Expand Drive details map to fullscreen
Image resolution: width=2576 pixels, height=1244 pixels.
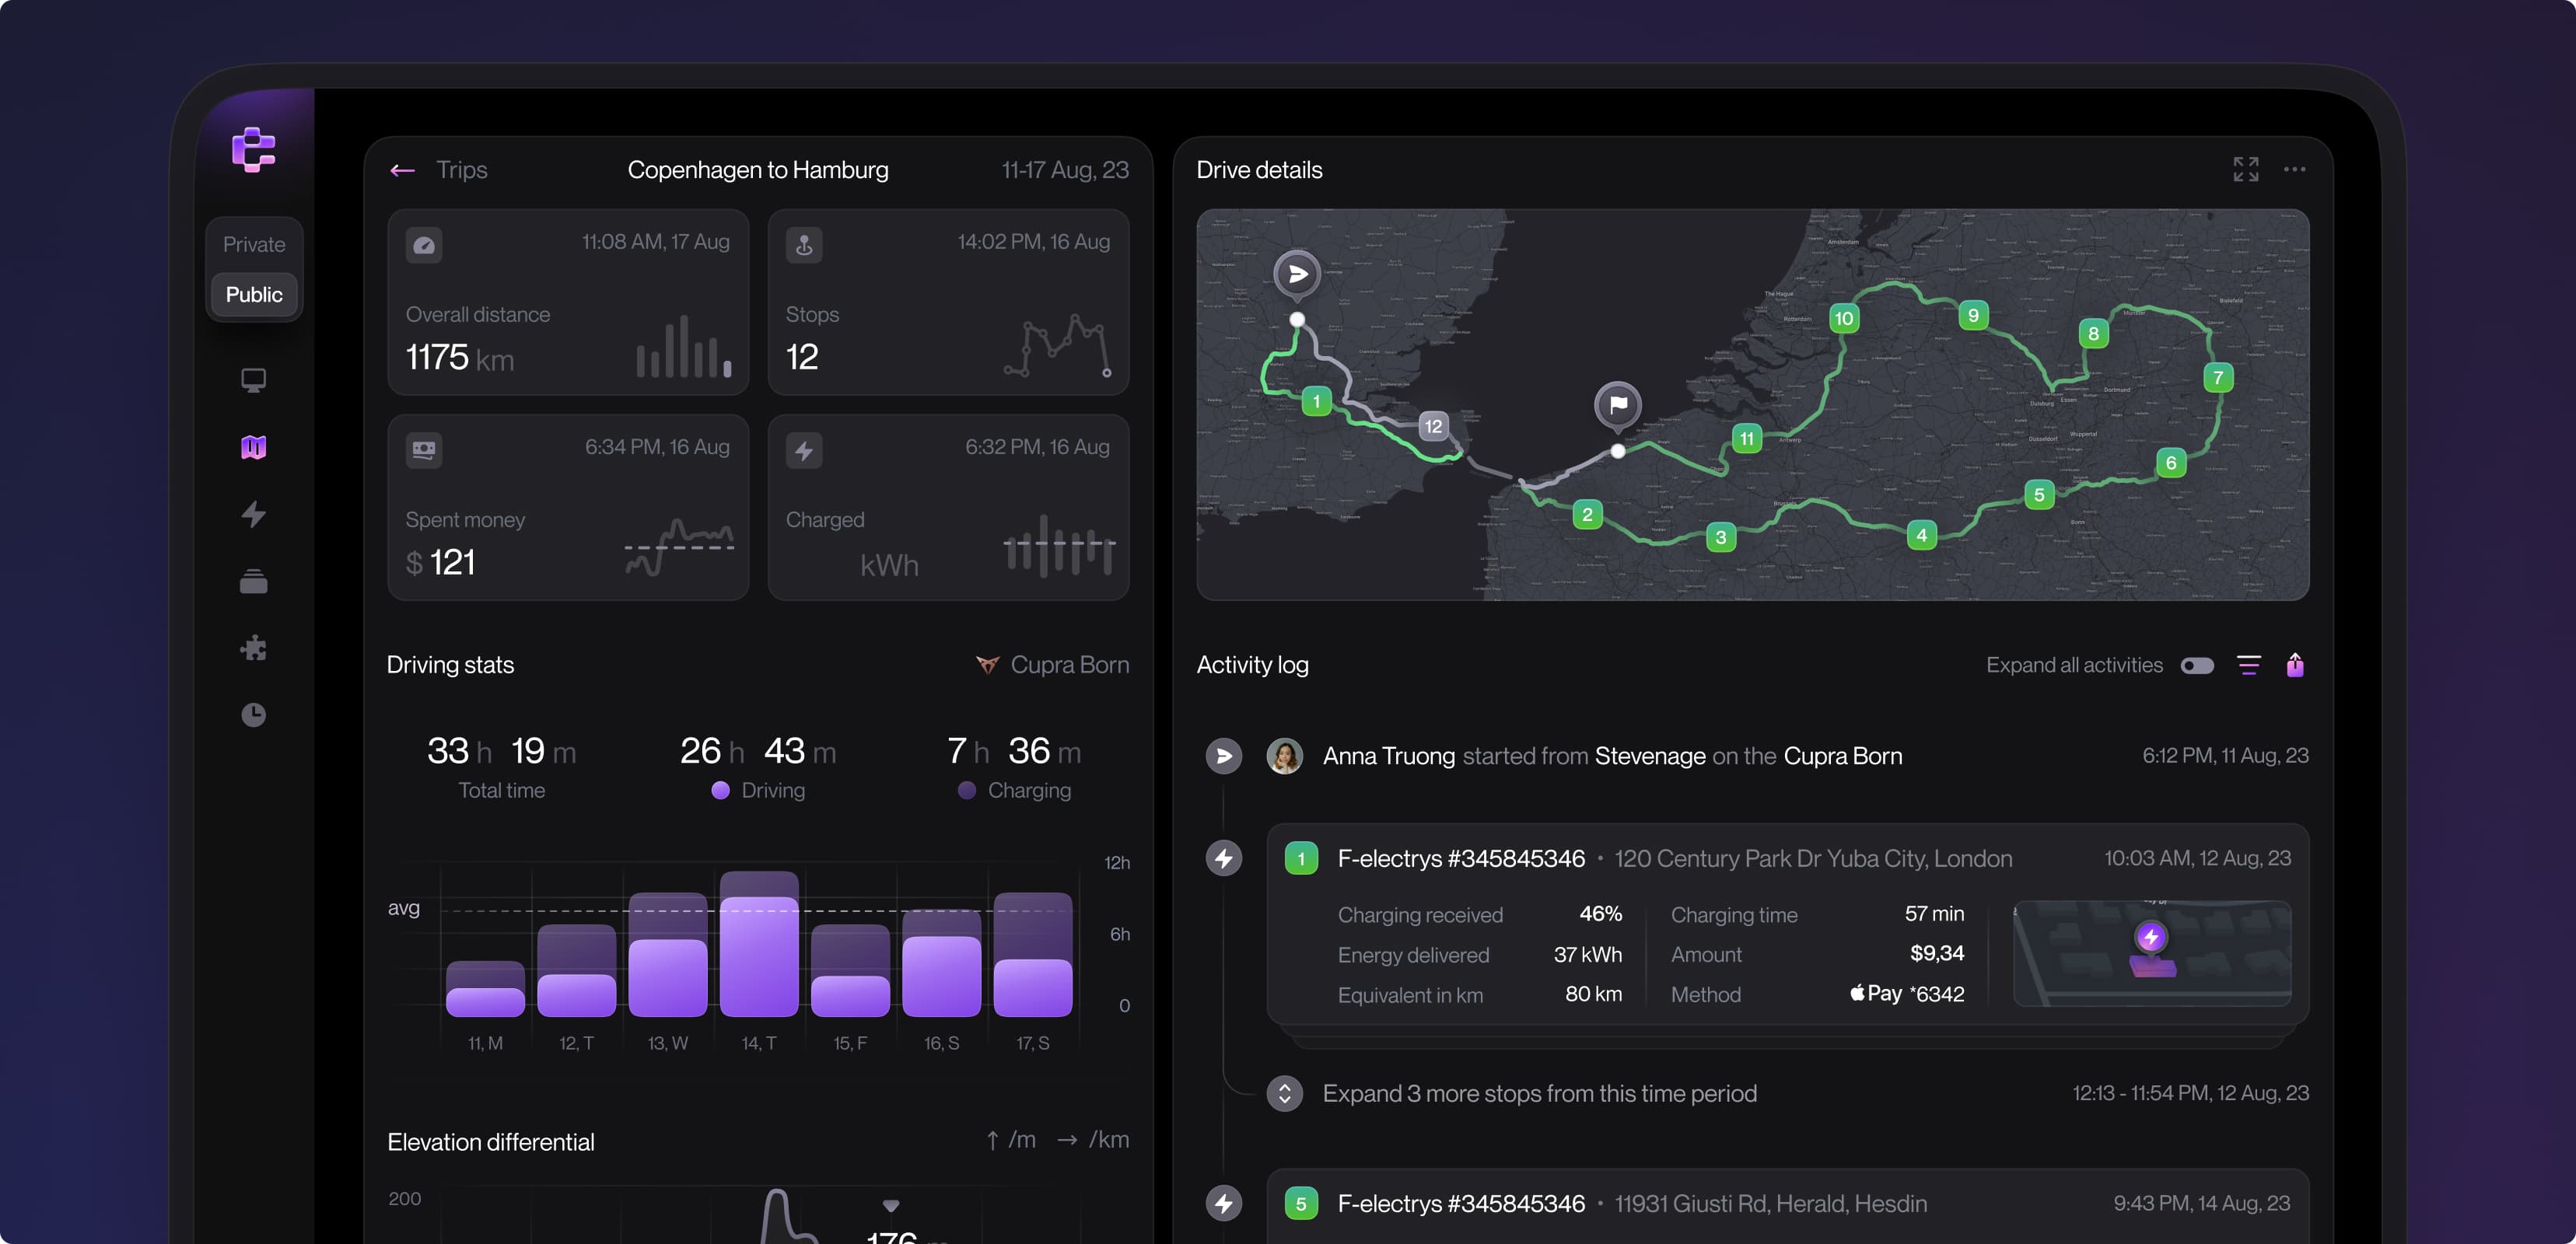(x=2245, y=169)
